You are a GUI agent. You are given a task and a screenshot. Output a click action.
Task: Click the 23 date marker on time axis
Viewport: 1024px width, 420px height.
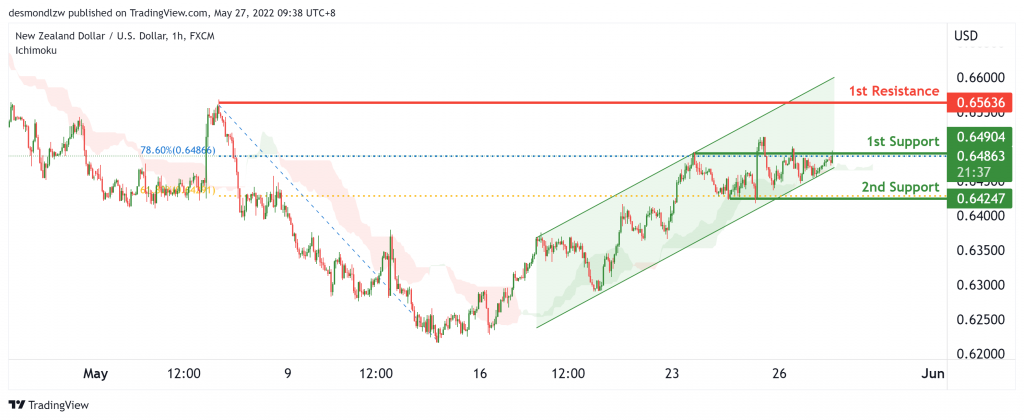click(x=673, y=374)
